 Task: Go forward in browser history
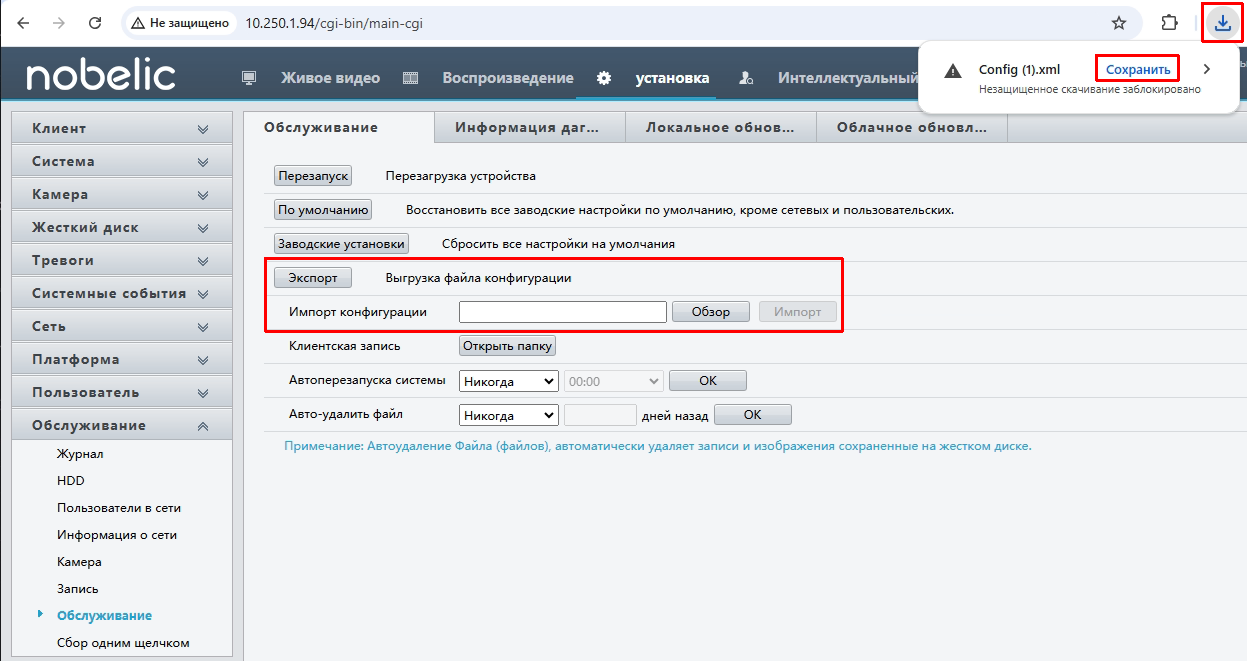click(59, 22)
